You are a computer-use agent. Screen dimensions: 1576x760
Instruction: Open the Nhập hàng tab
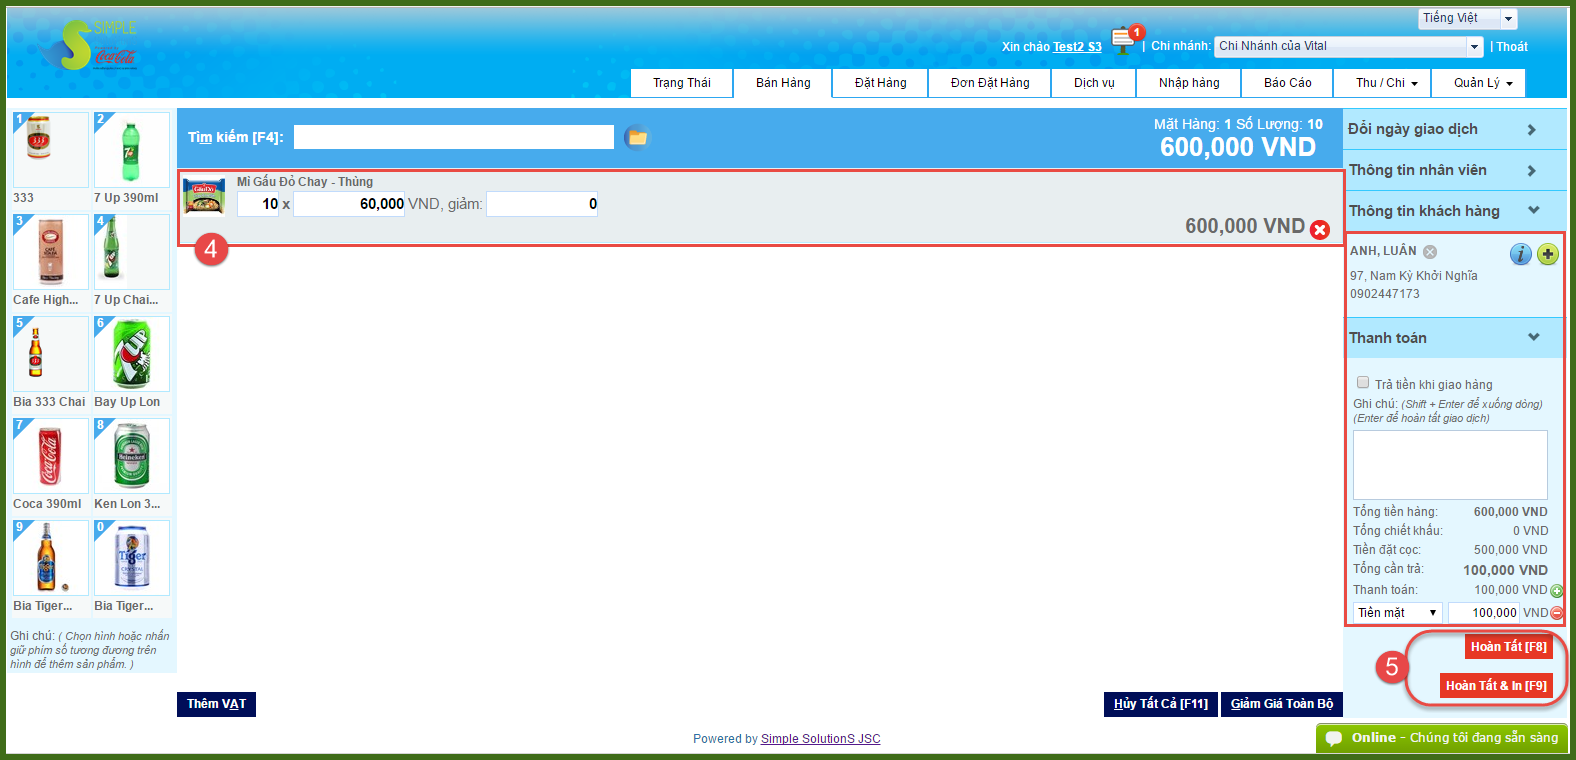click(x=1188, y=83)
